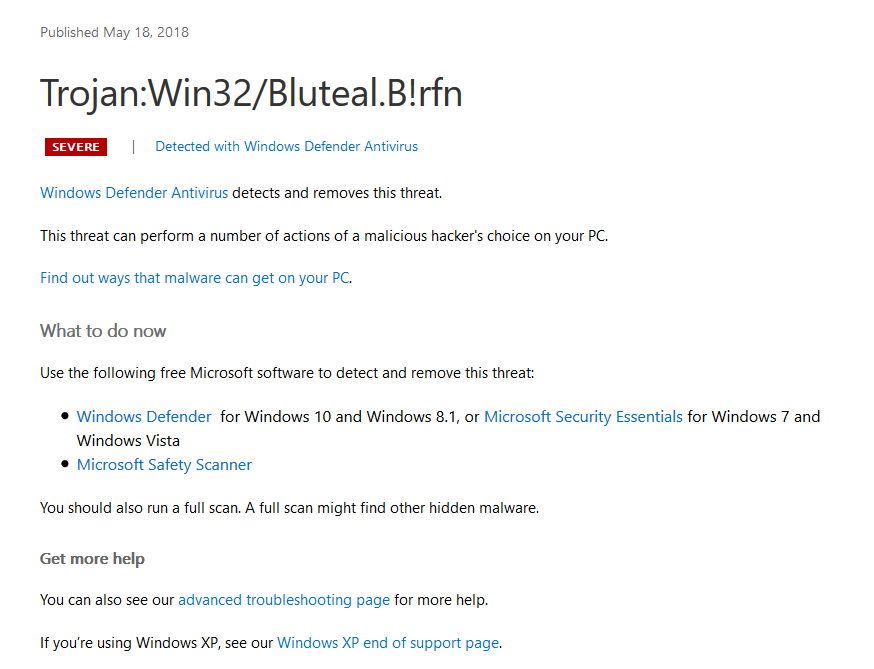Click the red SEVERE alert badge
Screen dimensions: 874x669
76,147
